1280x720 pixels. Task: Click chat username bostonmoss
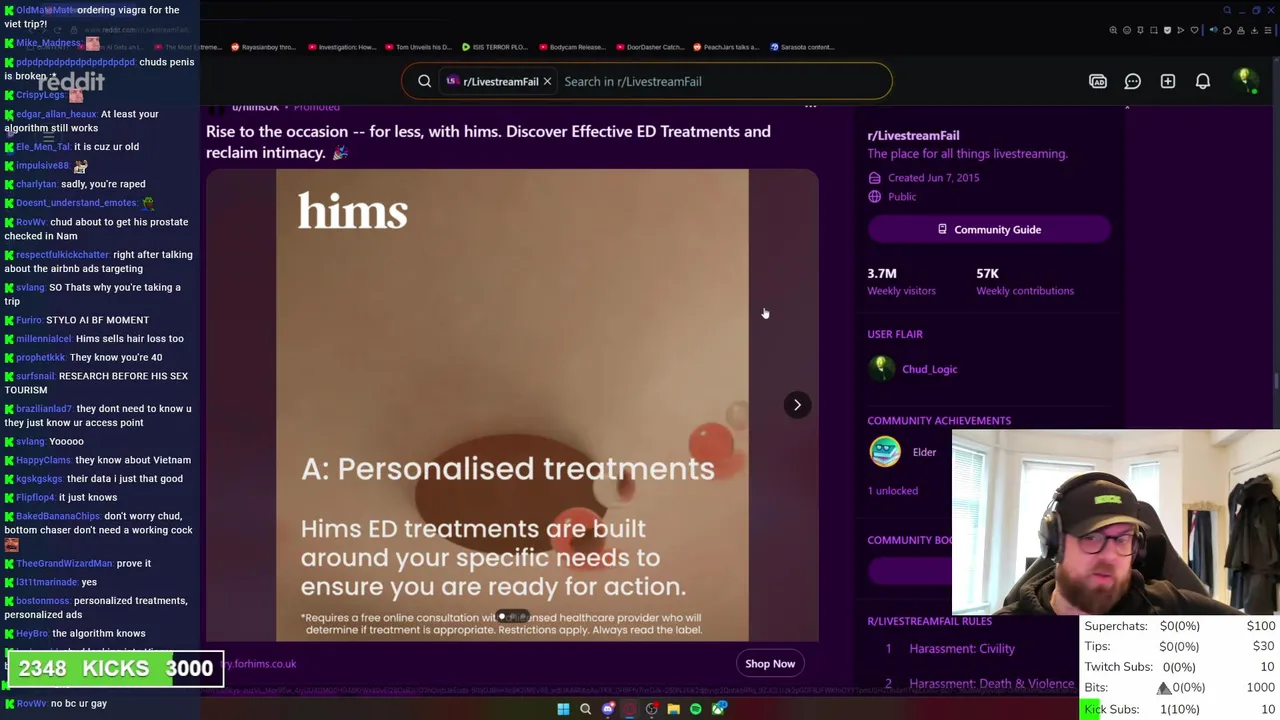[x=42, y=601]
